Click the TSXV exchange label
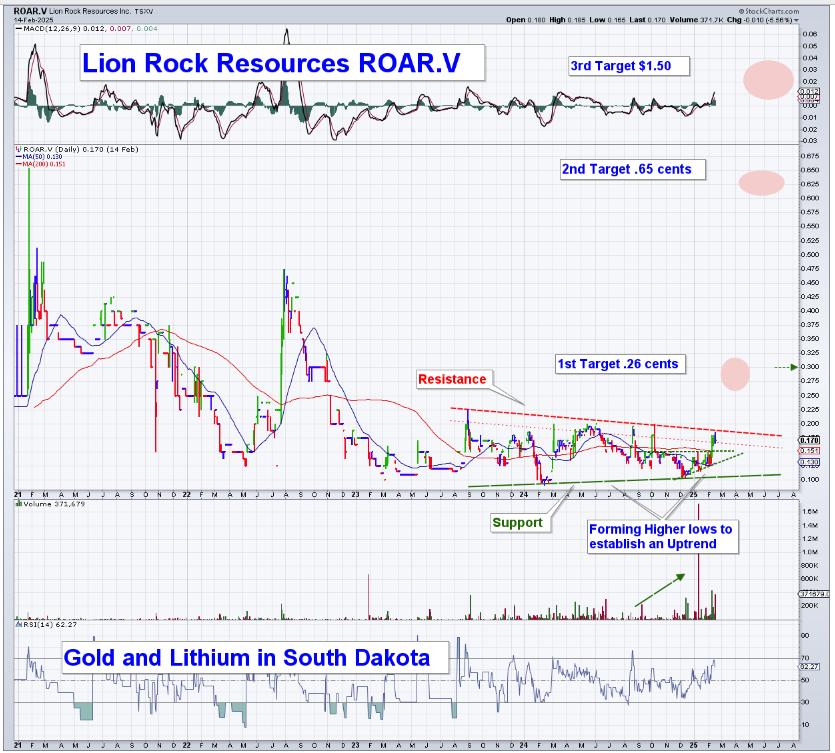The width and height of the screenshot is (835, 753). 144,11
